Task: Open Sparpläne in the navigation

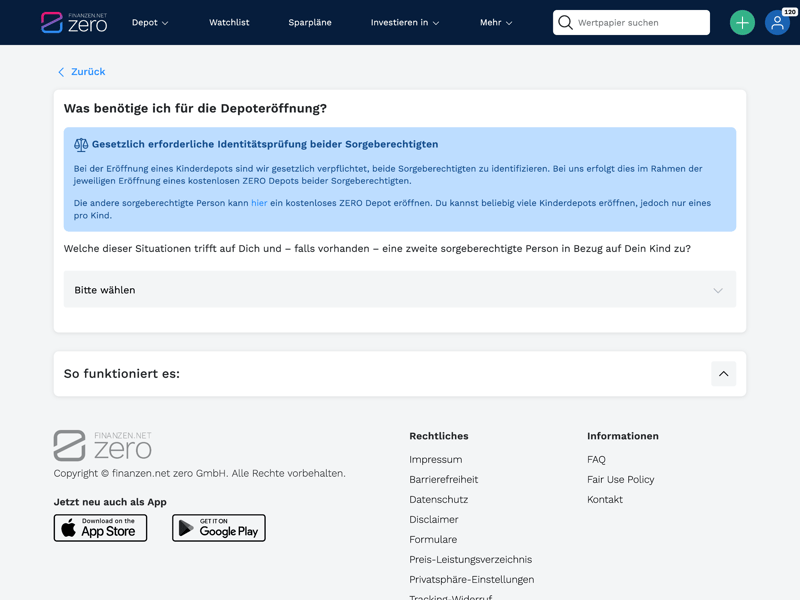Action: (x=310, y=22)
